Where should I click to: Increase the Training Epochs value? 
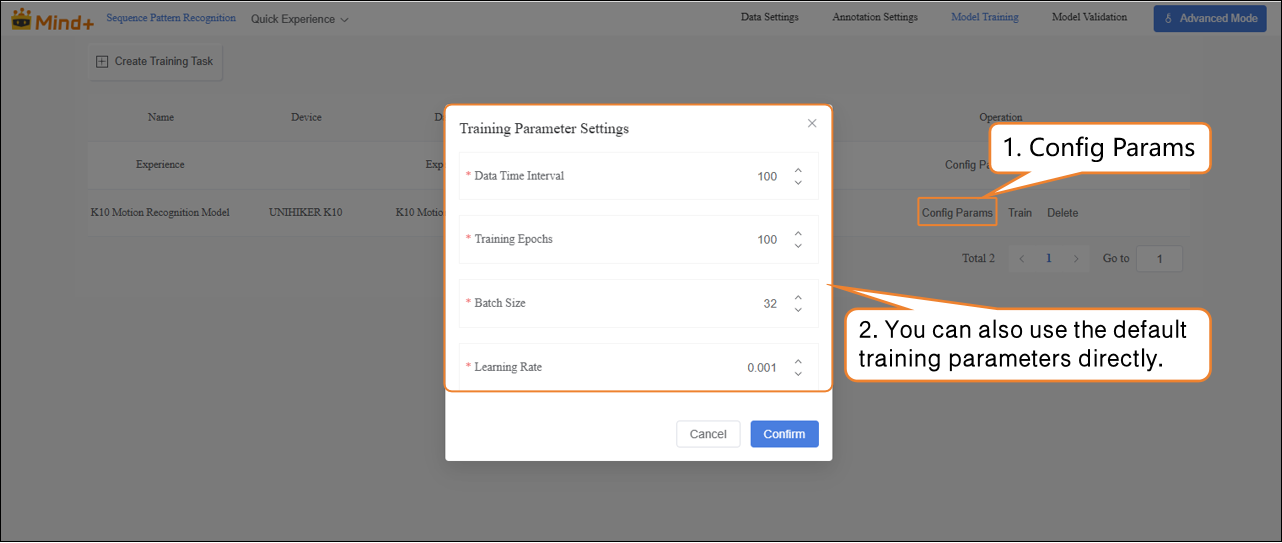[798, 234]
